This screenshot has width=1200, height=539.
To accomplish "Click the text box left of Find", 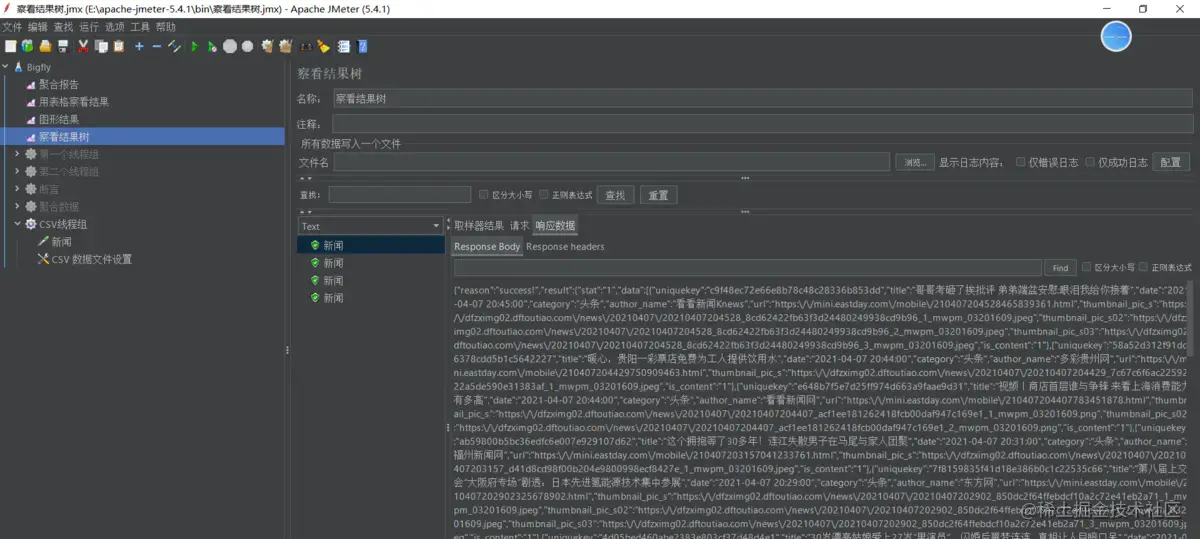I will point(748,268).
